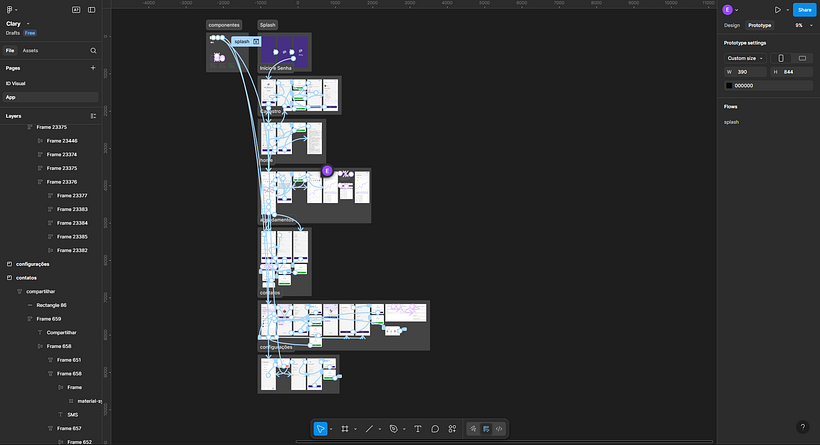Click the blue Share button
Viewport: 820px width, 445px height.
coord(804,10)
